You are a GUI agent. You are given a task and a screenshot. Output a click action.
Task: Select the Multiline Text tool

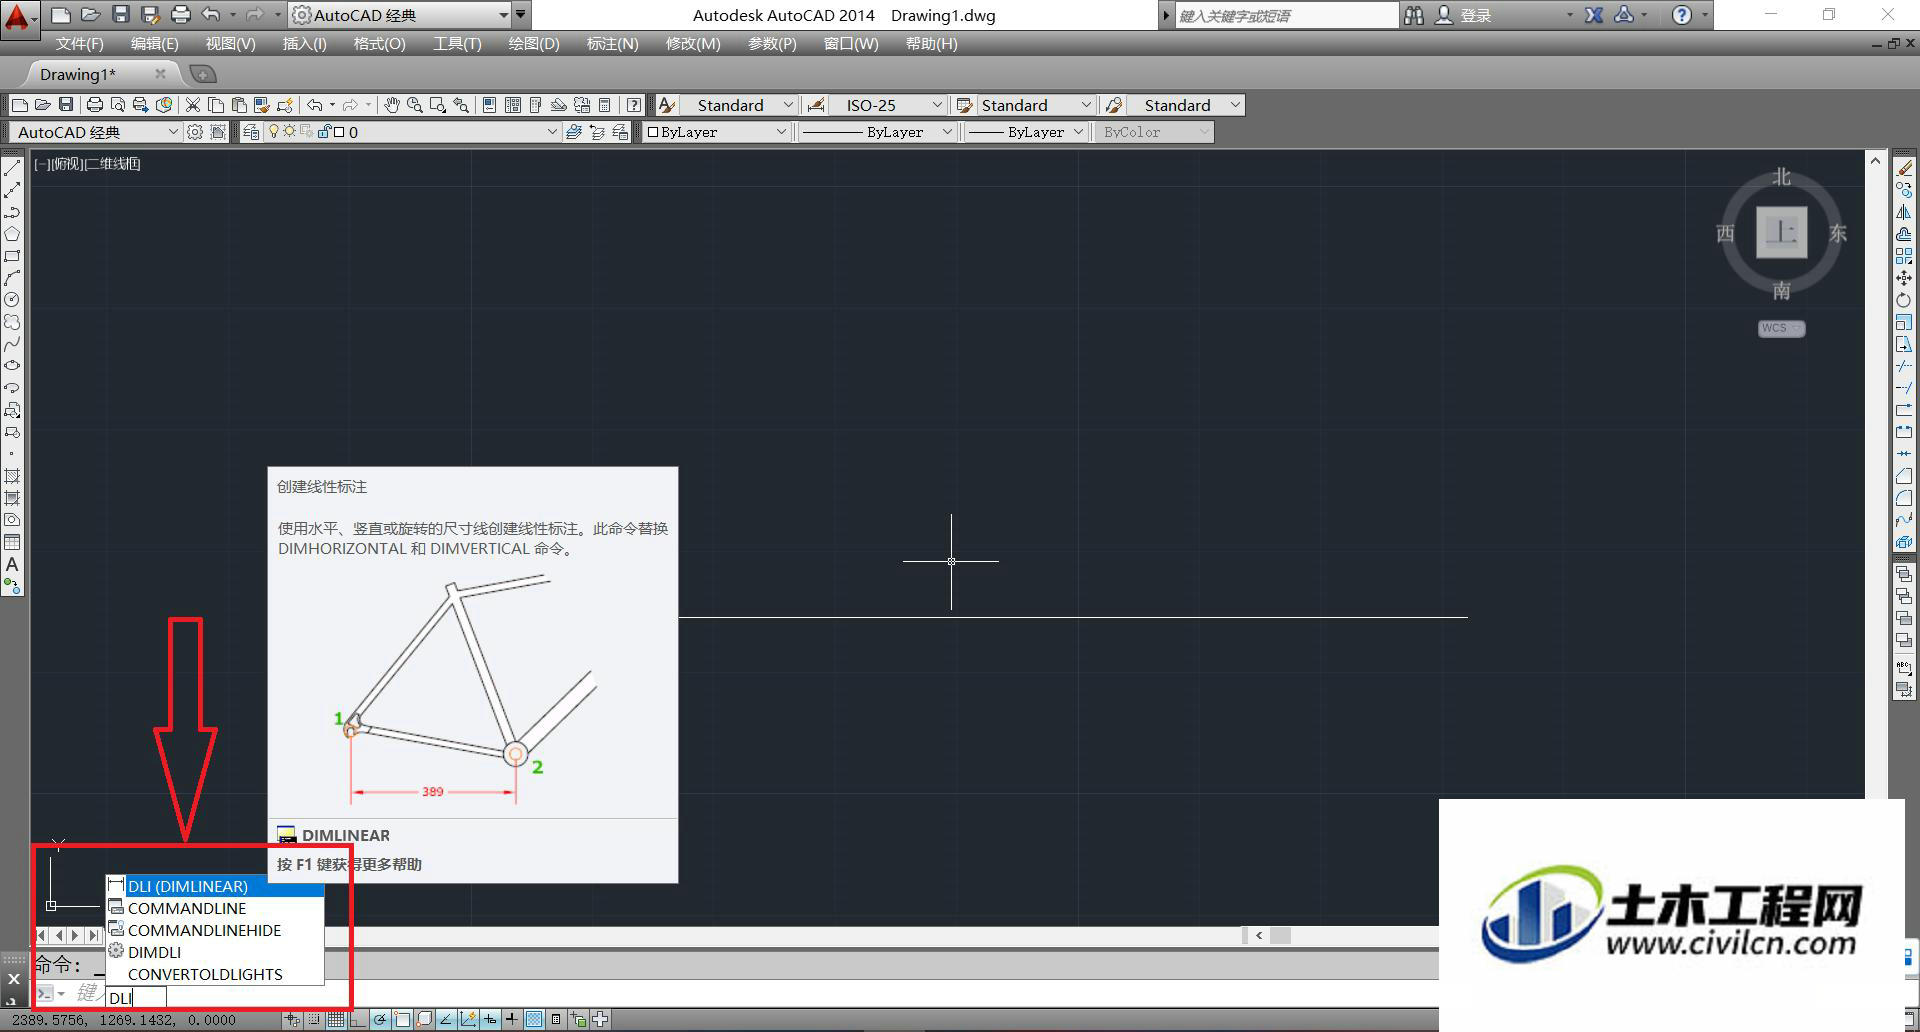click(12, 564)
